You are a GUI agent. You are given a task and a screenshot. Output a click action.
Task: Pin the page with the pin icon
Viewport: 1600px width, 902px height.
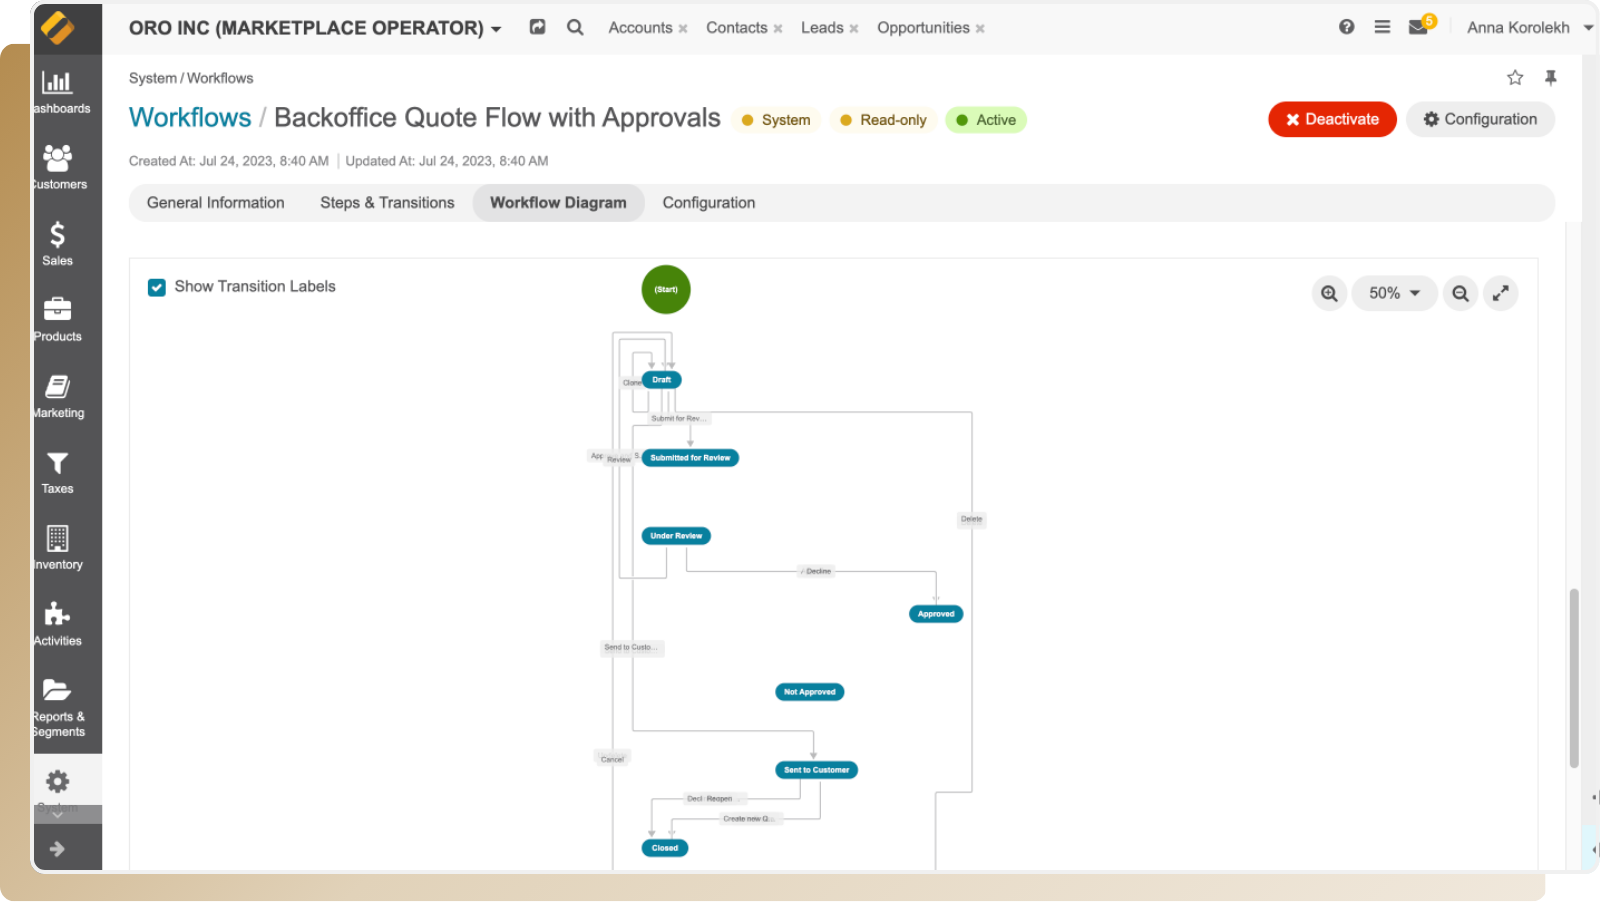[1551, 77]
